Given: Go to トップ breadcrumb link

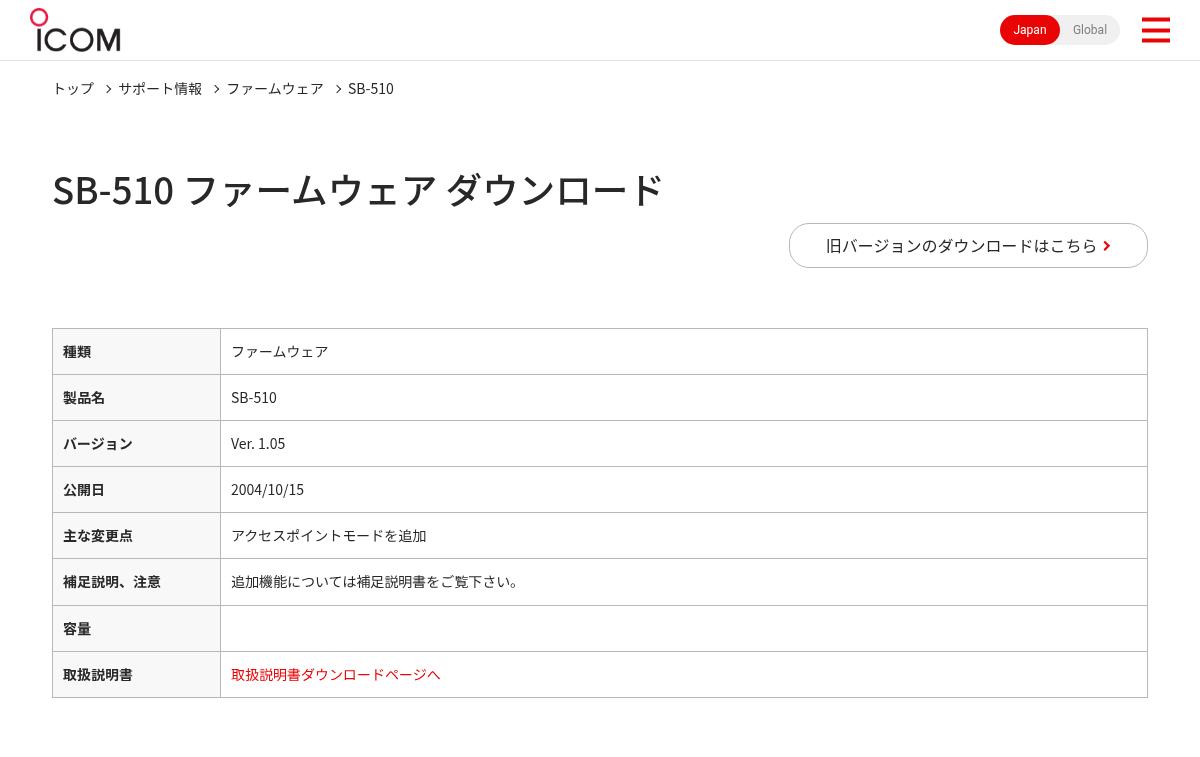Looking at the screenshot, I should 73,89.
